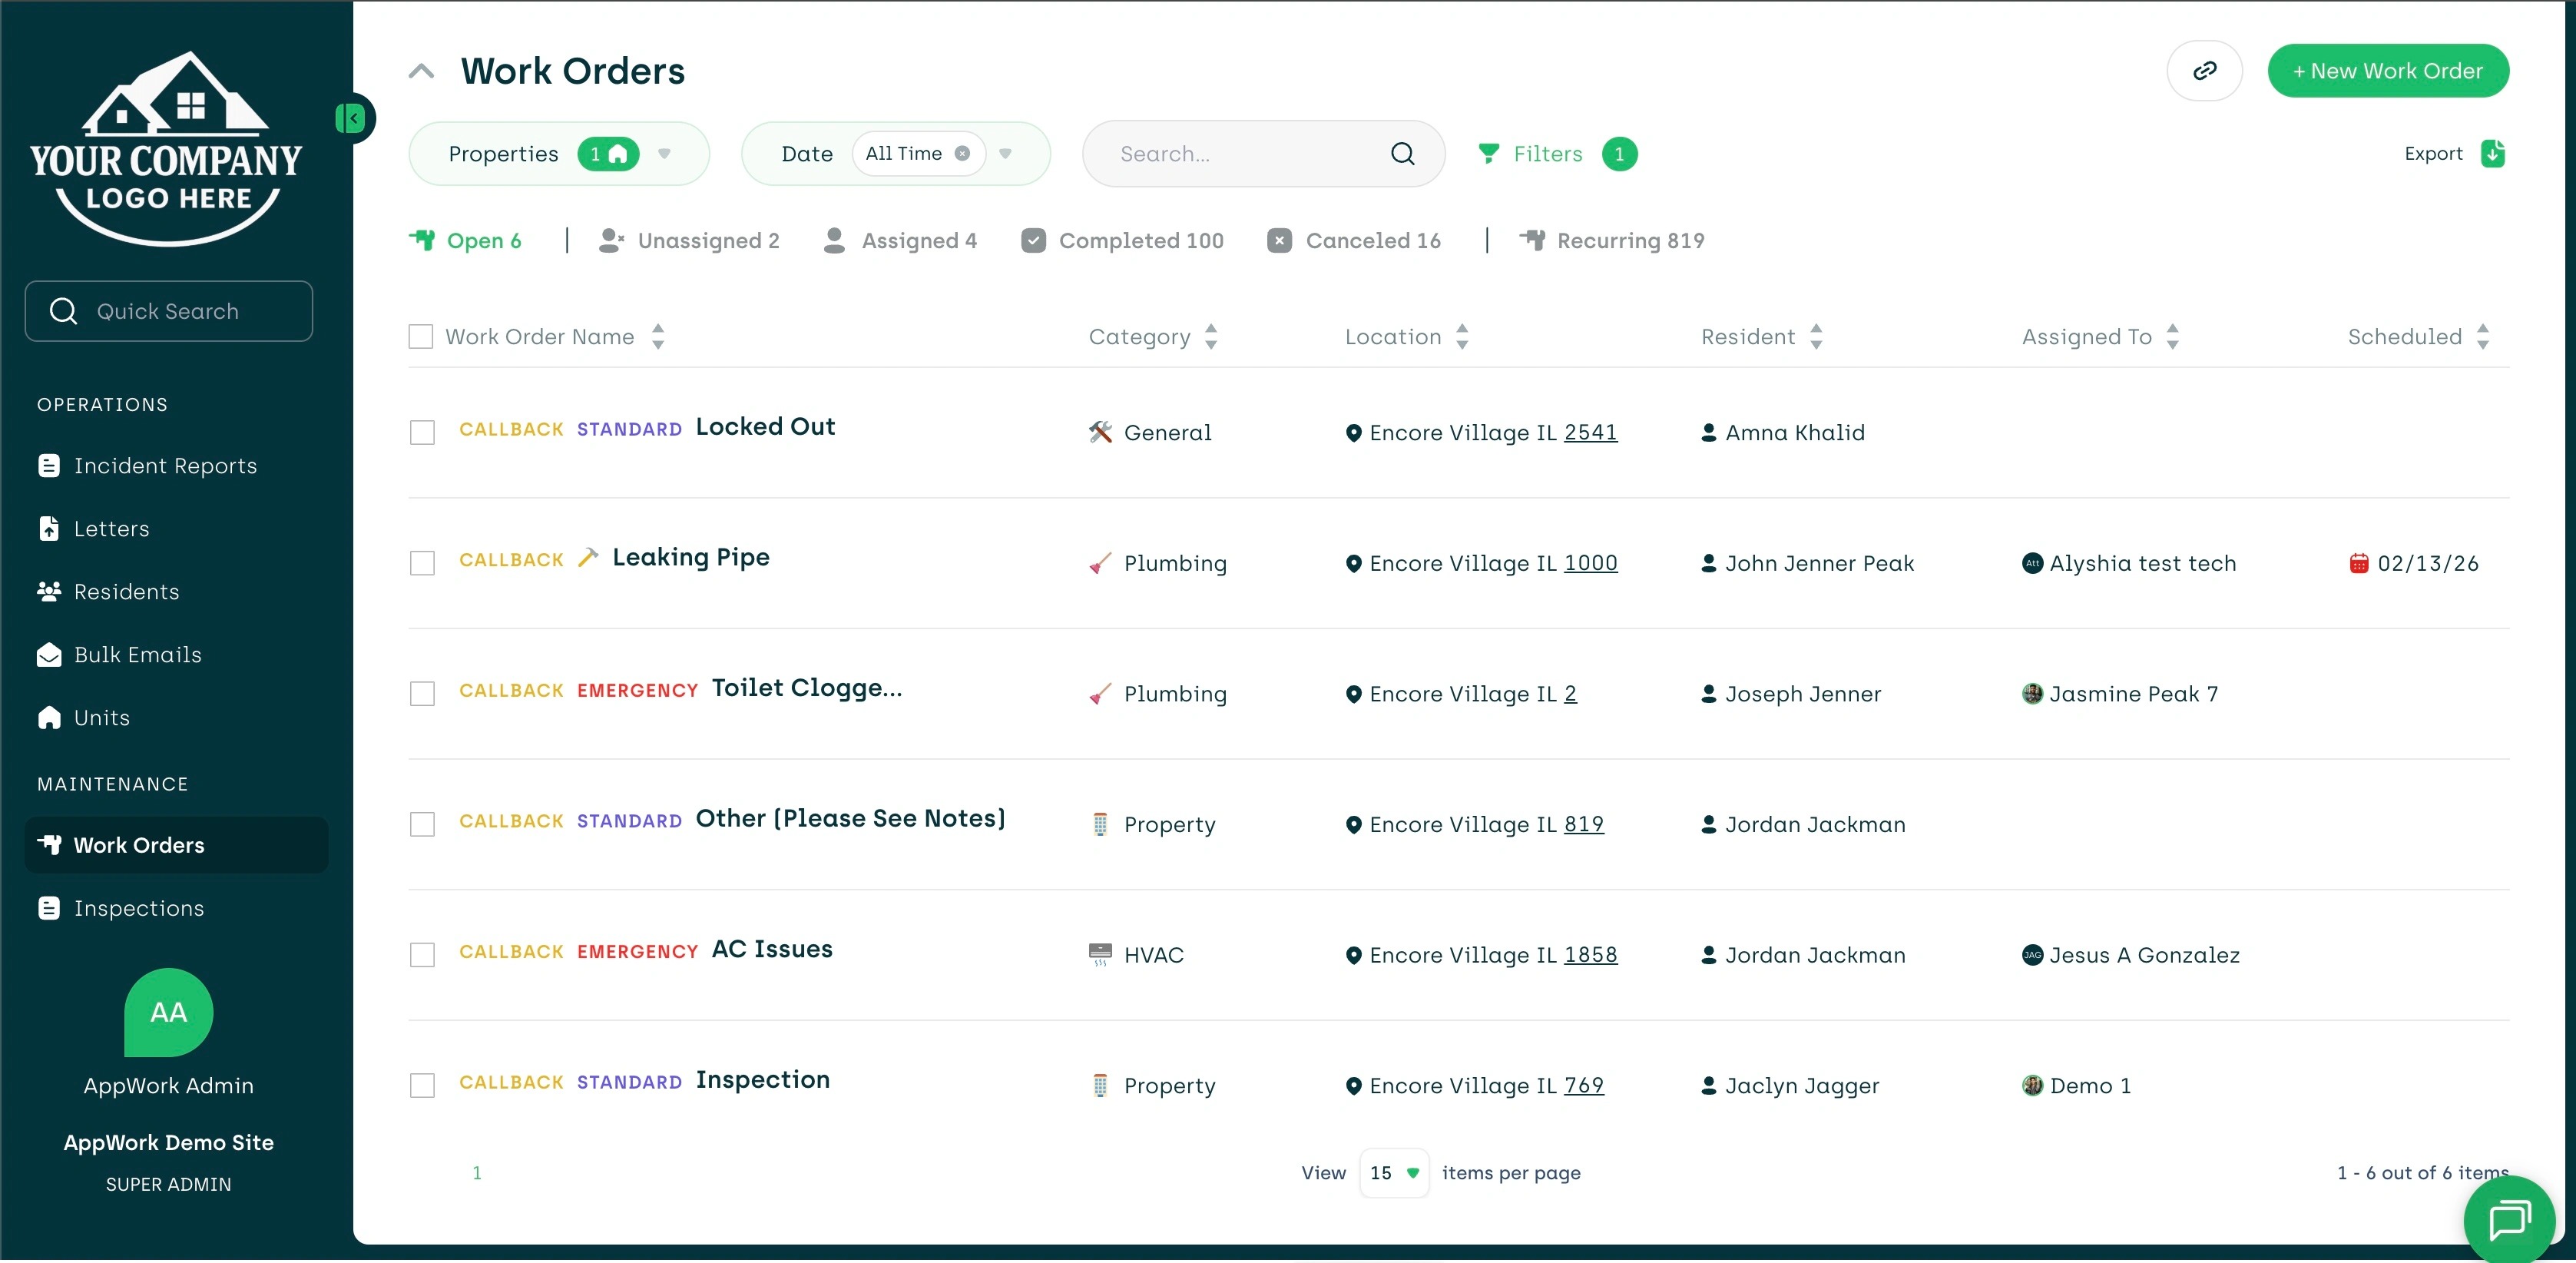Open Incident Reports in sidebar
The width and height of the screenshot is (2576, 1263).
pos(165,466)
